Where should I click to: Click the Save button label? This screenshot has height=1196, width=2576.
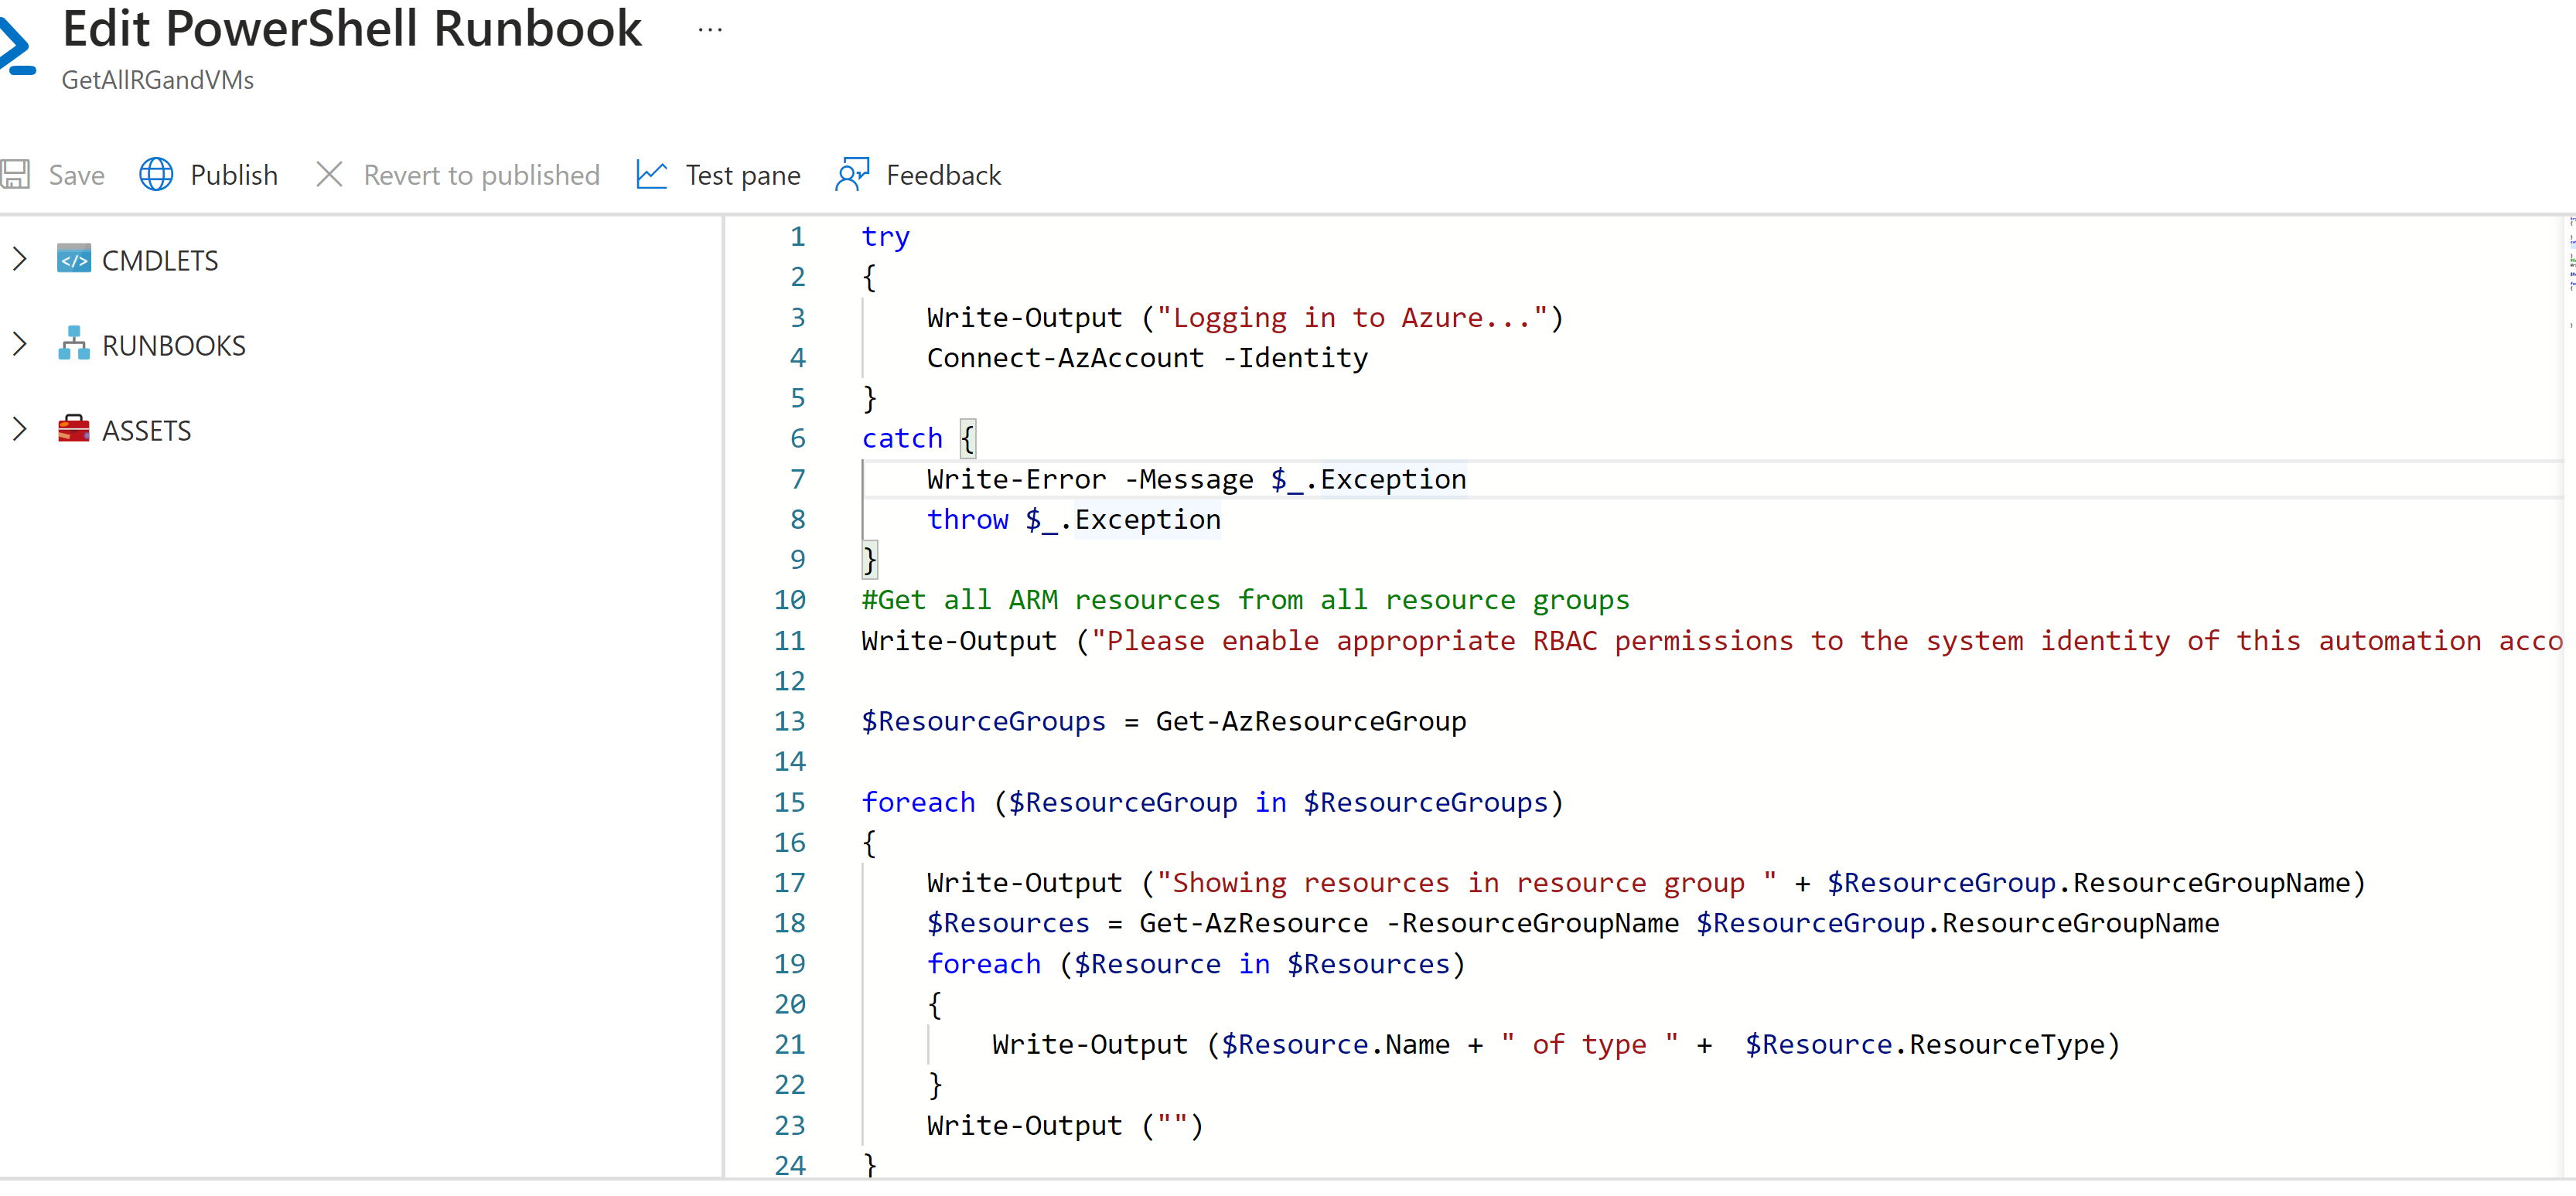tap(77, 176)
